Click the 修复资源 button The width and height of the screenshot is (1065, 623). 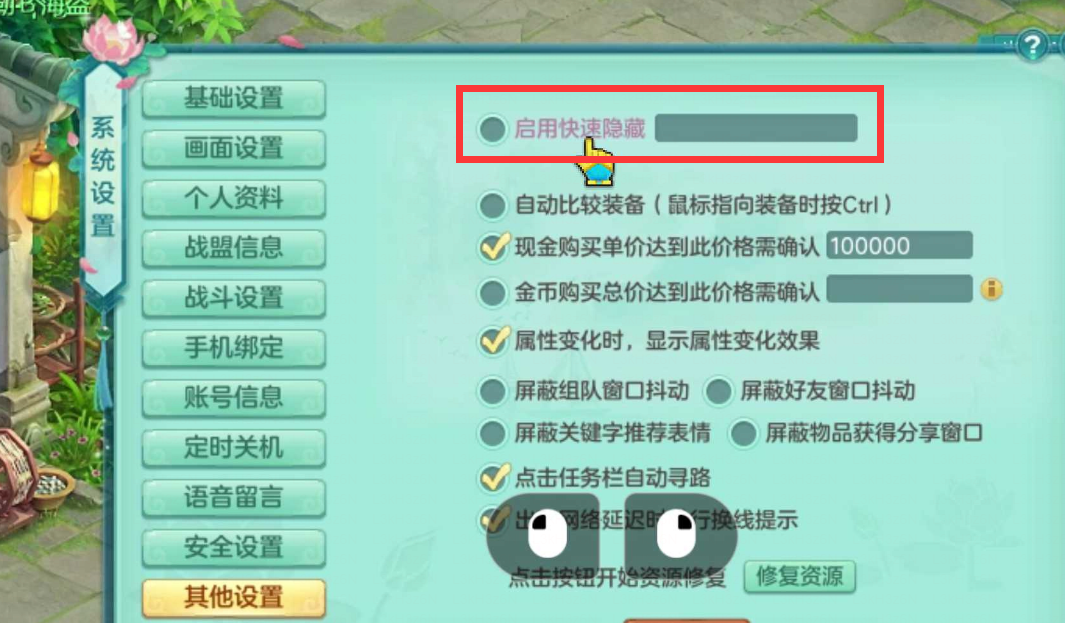(799, 577)
